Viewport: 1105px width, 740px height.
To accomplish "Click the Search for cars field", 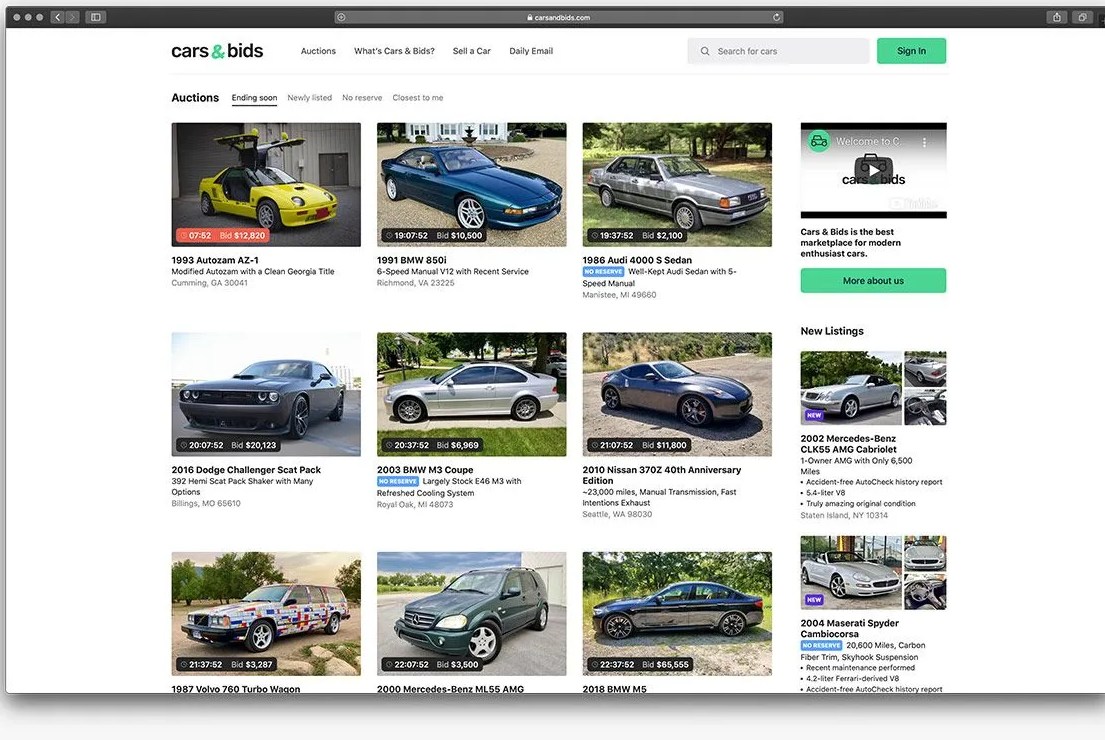I will pos(778,51).
